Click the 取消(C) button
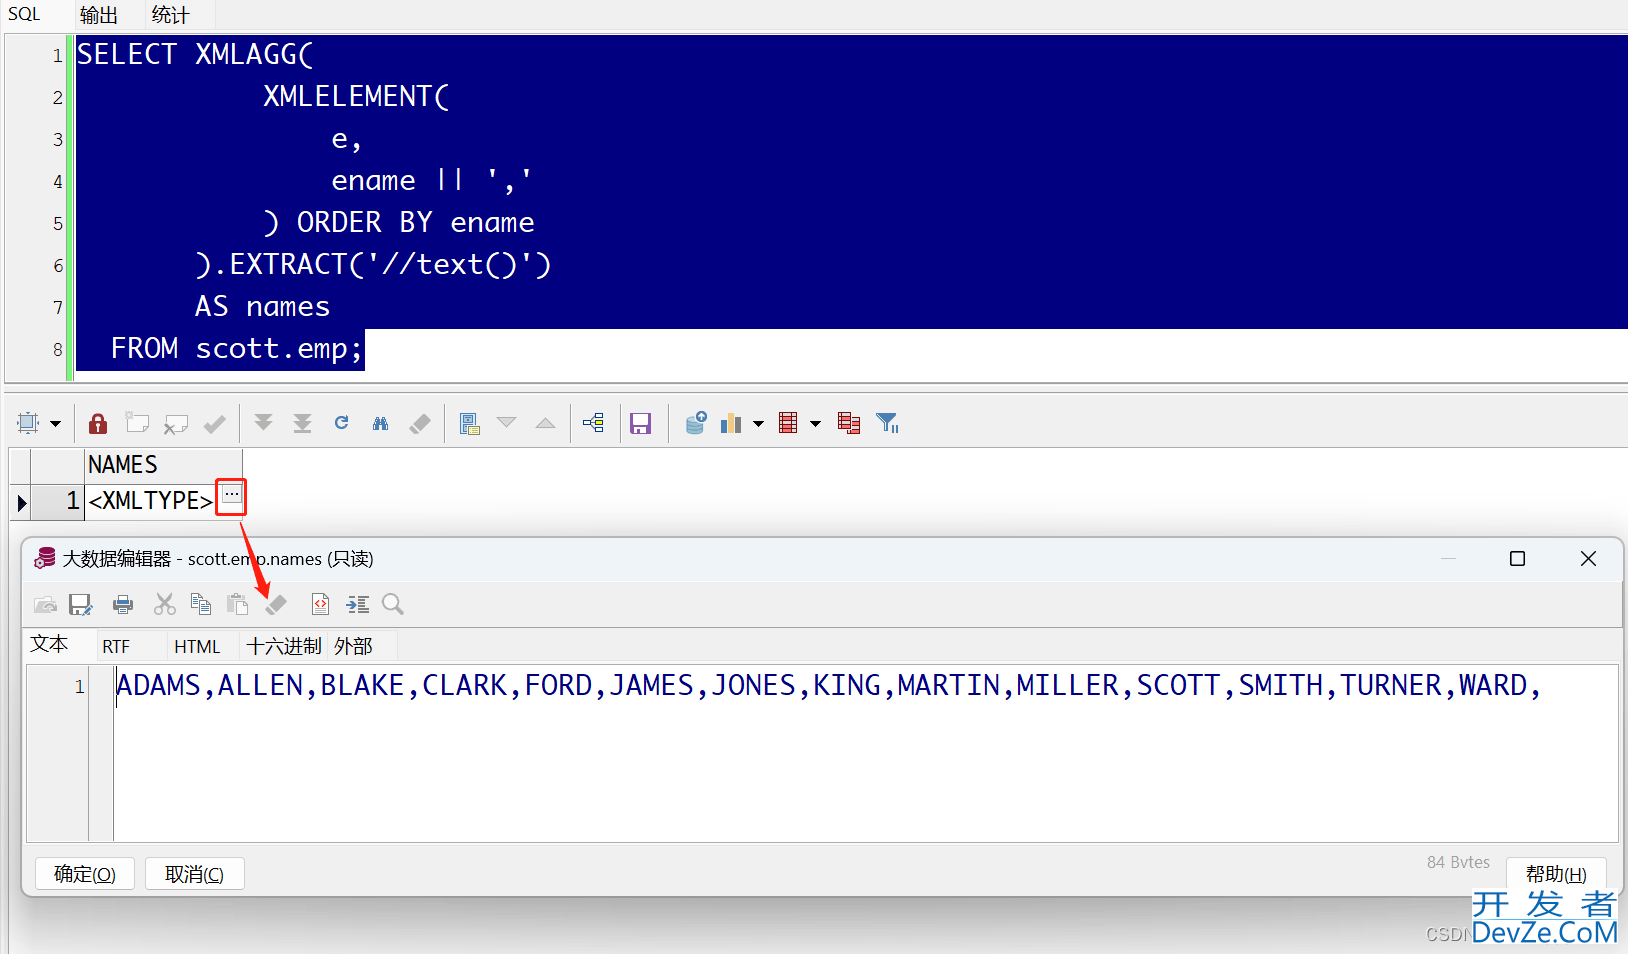The height and width of the screenshot is (954, 1628). (x=194, y=874)
